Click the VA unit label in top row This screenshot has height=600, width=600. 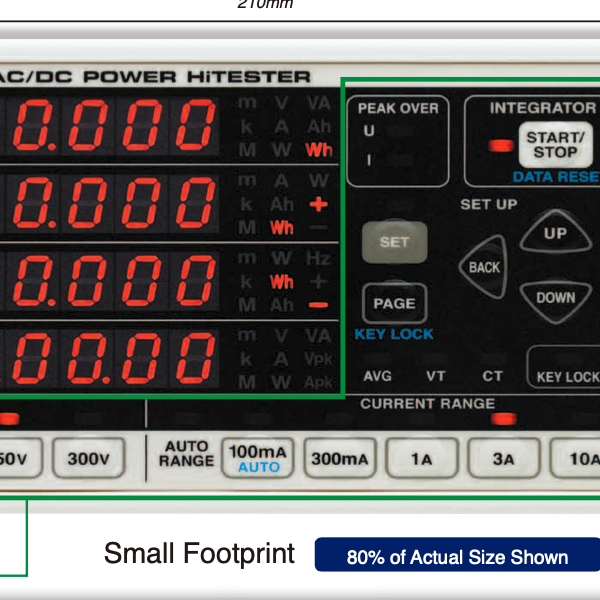click(x=319, y=103)
